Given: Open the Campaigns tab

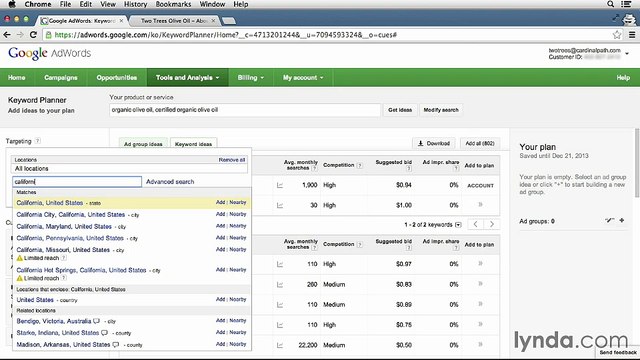Looking at the screenshot, I should click(61, 78).
